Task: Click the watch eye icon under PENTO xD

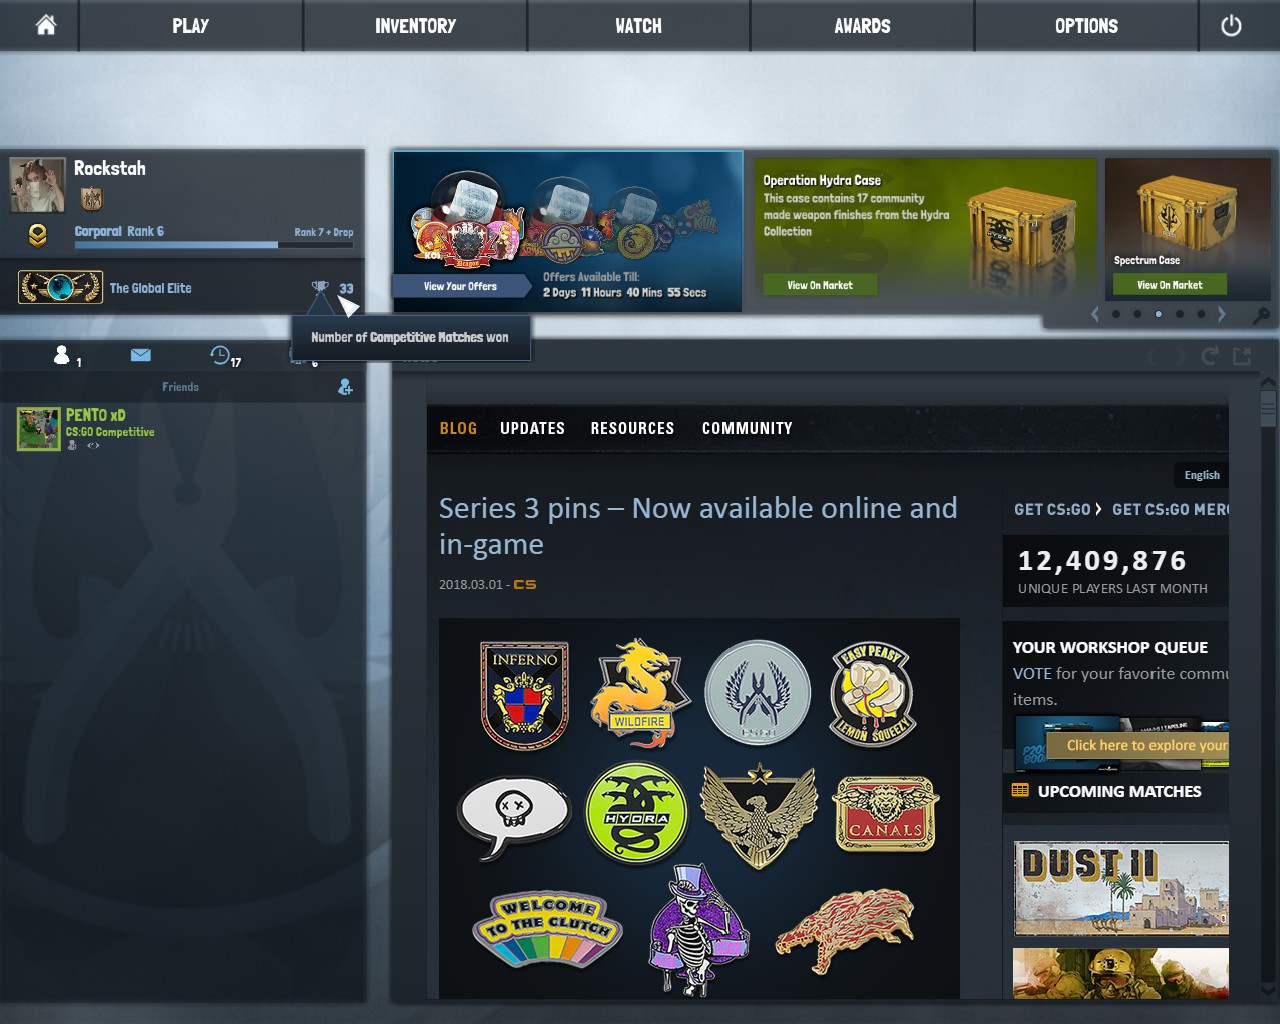Action: [93, 446]
